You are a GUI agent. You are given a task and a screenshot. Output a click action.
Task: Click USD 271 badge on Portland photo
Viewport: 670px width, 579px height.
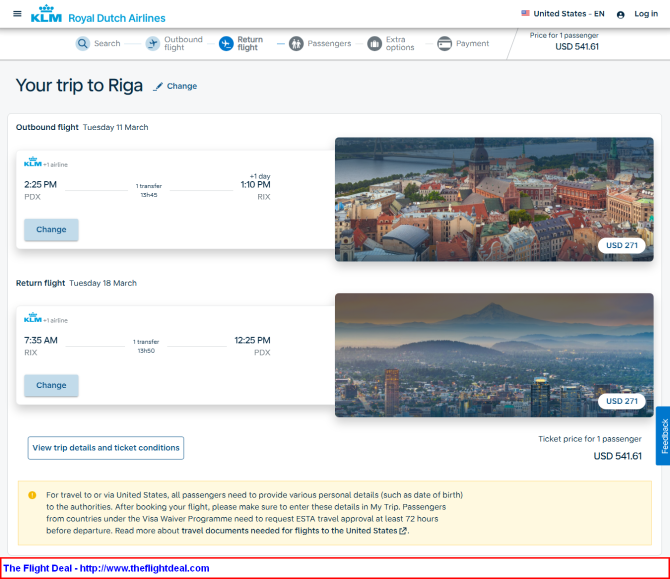pos(622,401)
